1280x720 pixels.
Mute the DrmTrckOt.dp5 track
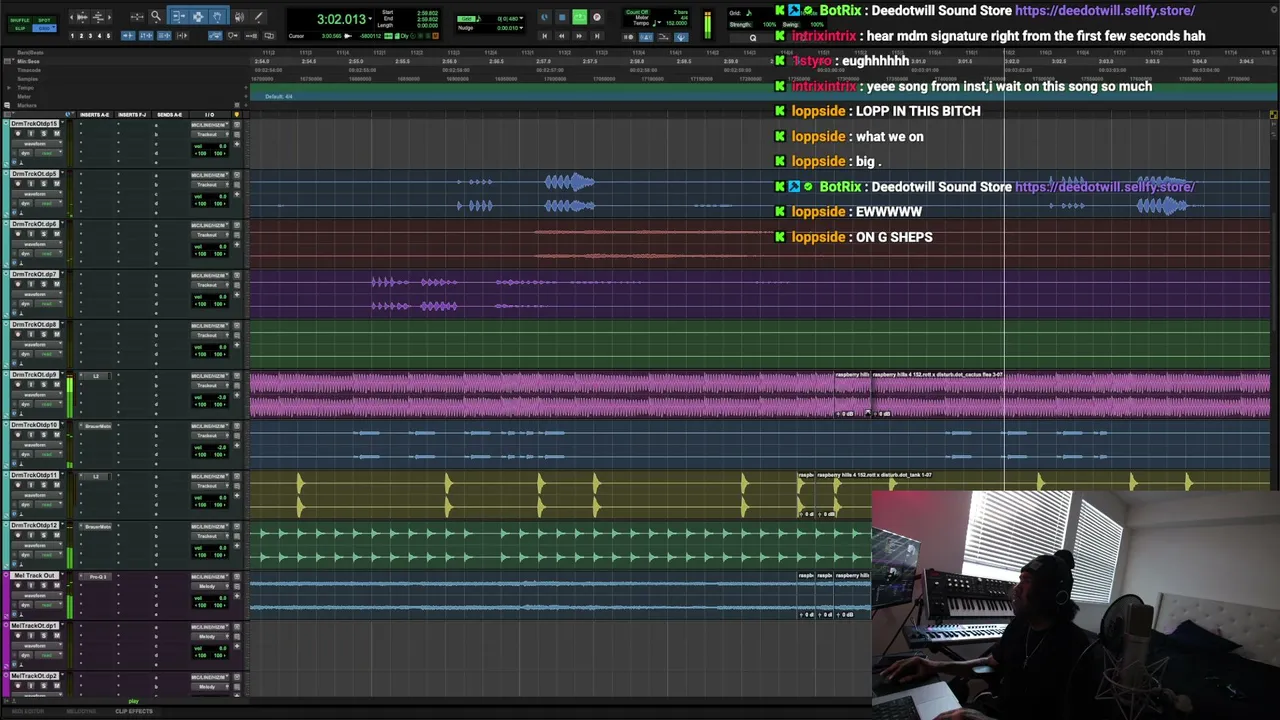(57, 184)
